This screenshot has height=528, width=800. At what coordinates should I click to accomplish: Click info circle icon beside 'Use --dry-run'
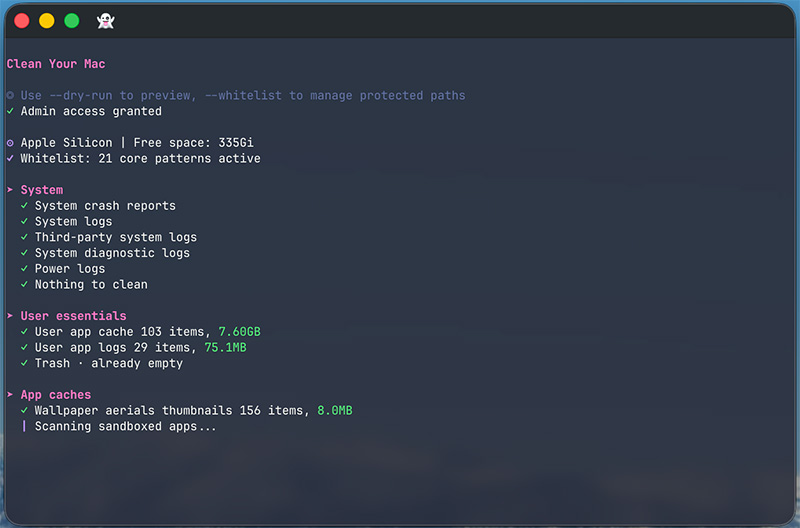10,95
